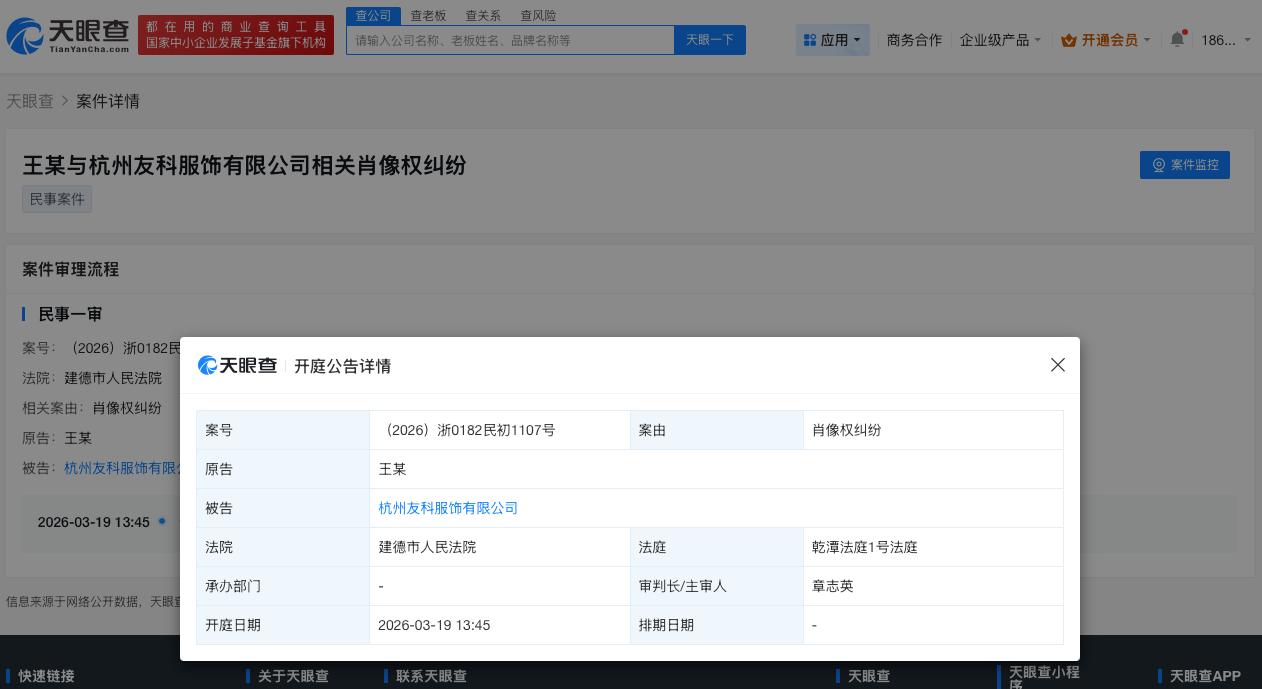Open the 杭州友科服饰有限公司 company link

click(448, 508)
